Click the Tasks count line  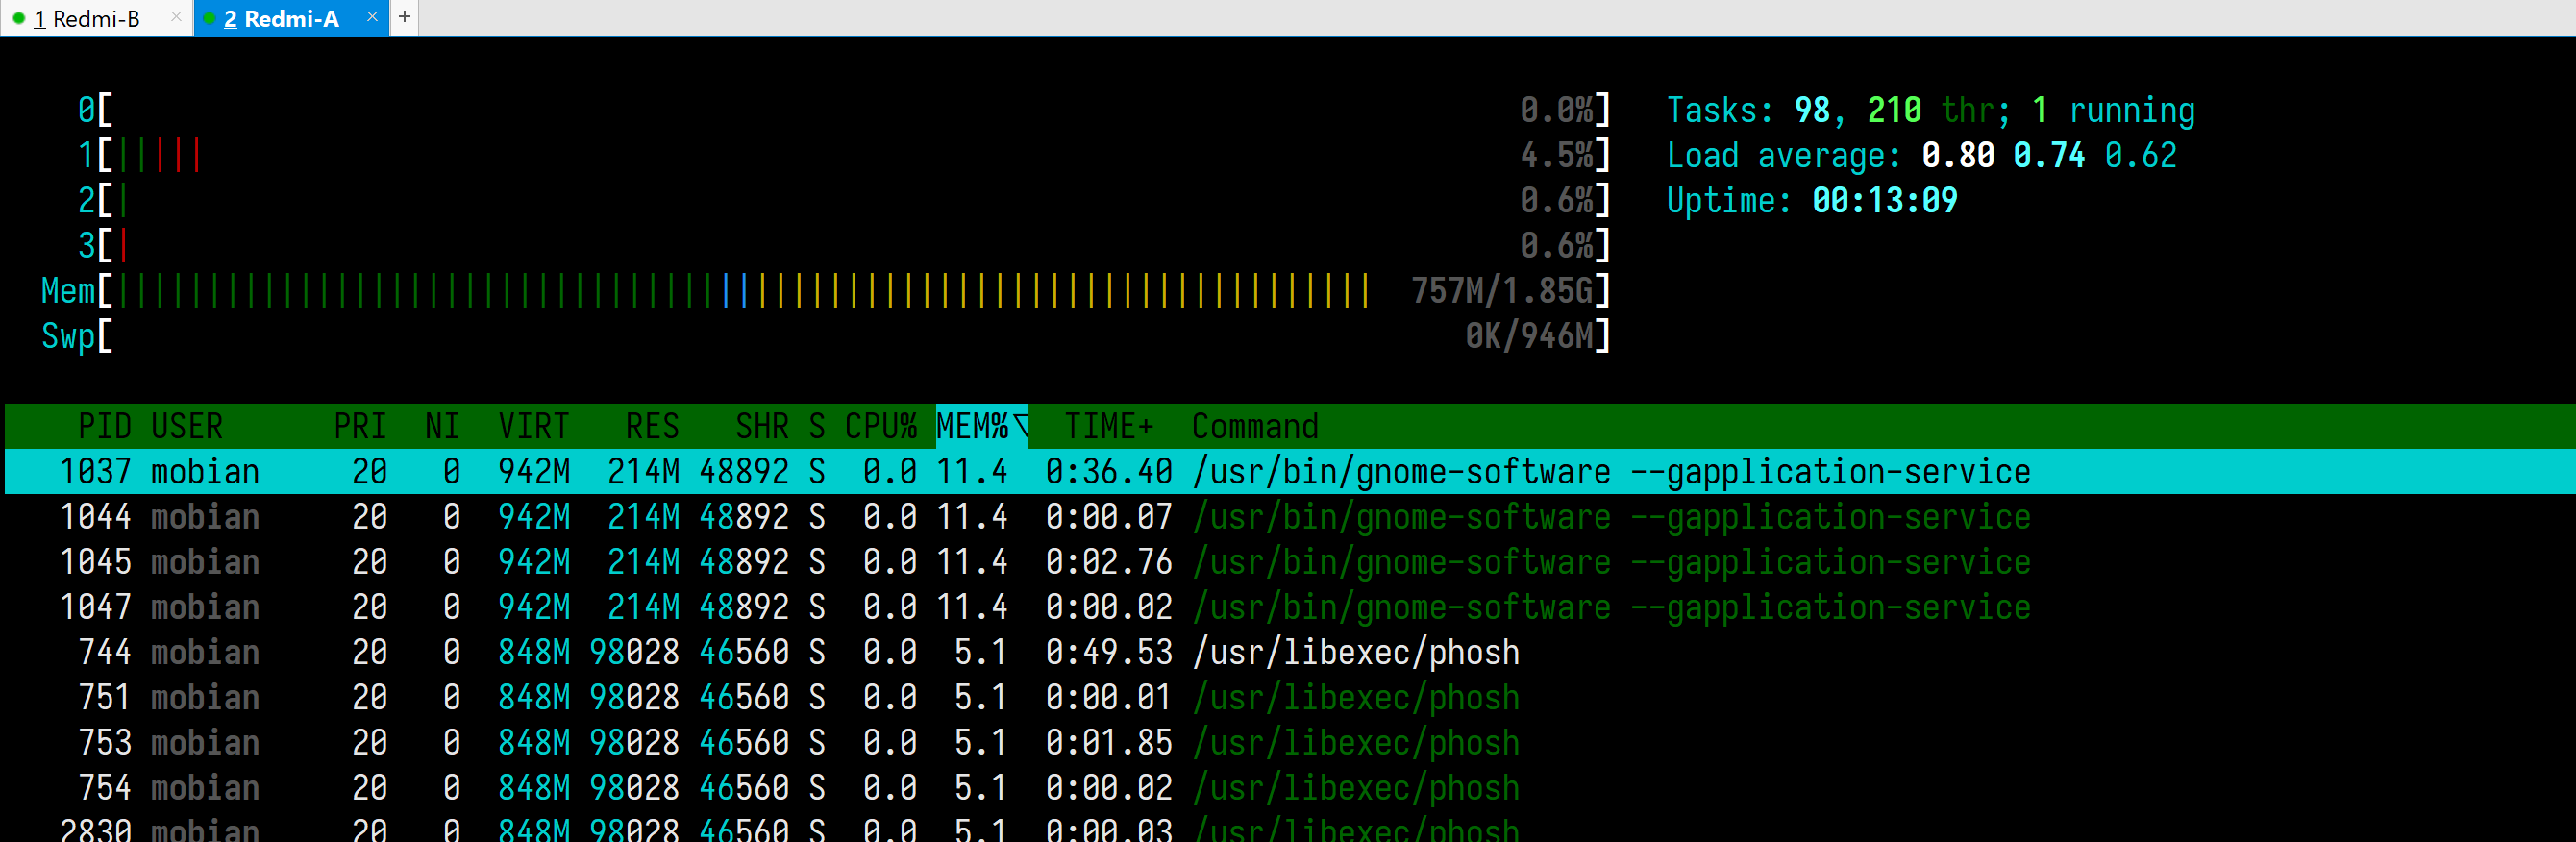[x=1930, y=110]
